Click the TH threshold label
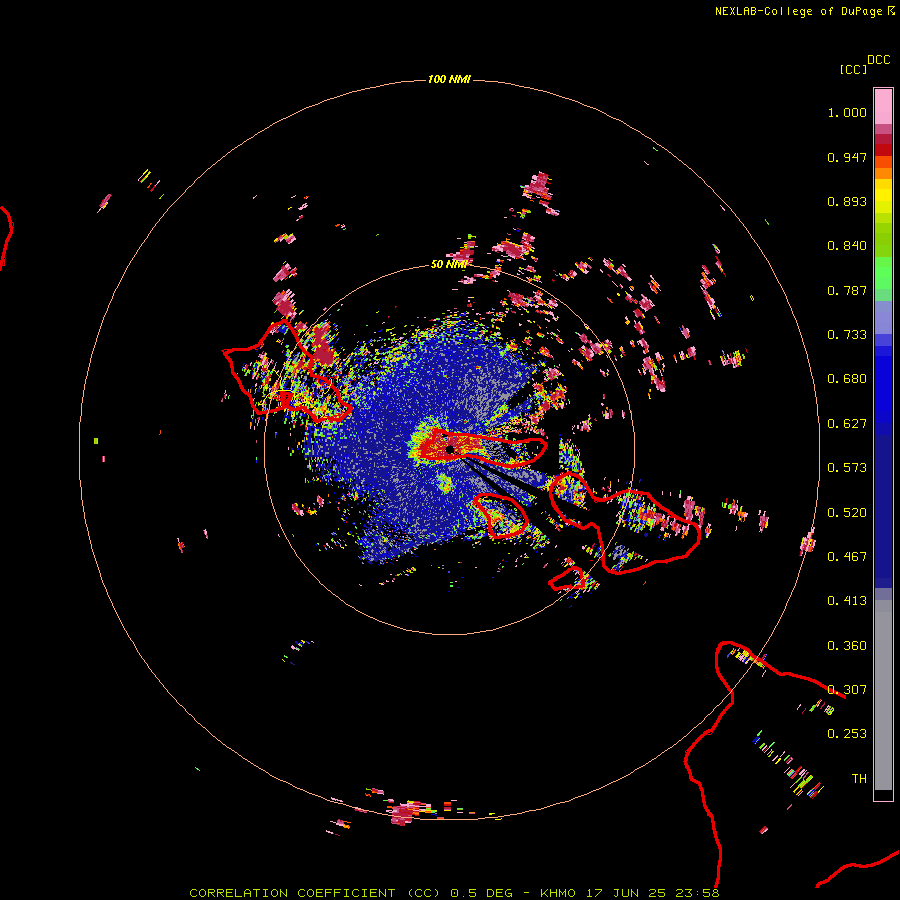 (x=859, y=779)
